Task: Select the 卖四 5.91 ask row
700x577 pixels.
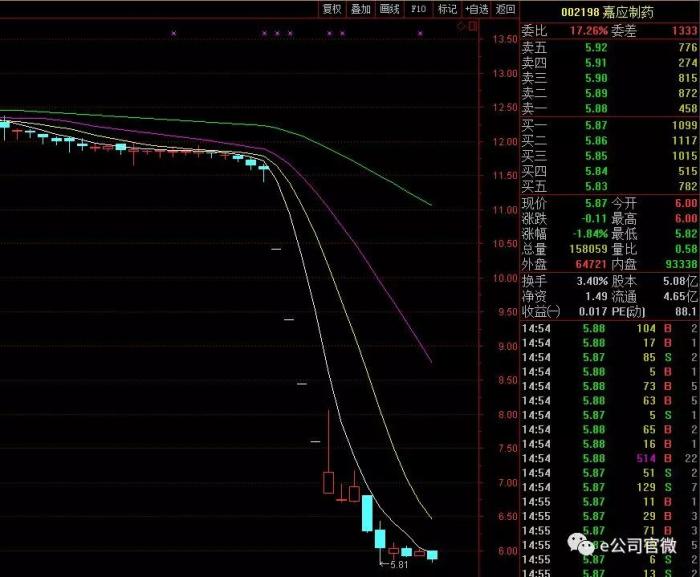Action: point(610,63)
